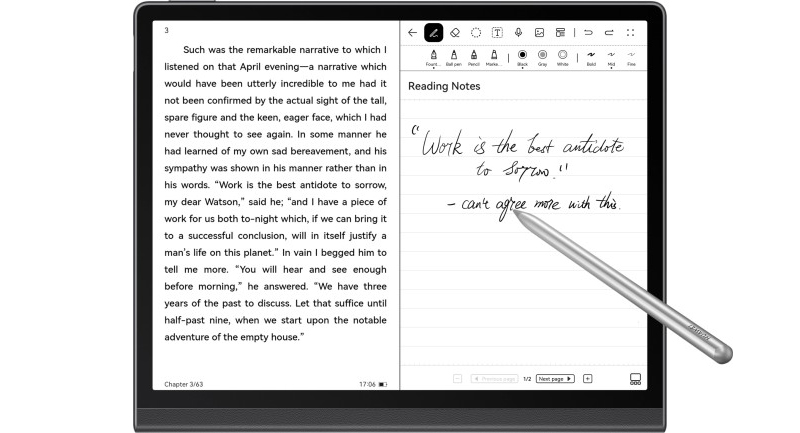Go to Next page of notes
Image resolution: width=800 pixels, height=433 pixels.
click(556, 379)
